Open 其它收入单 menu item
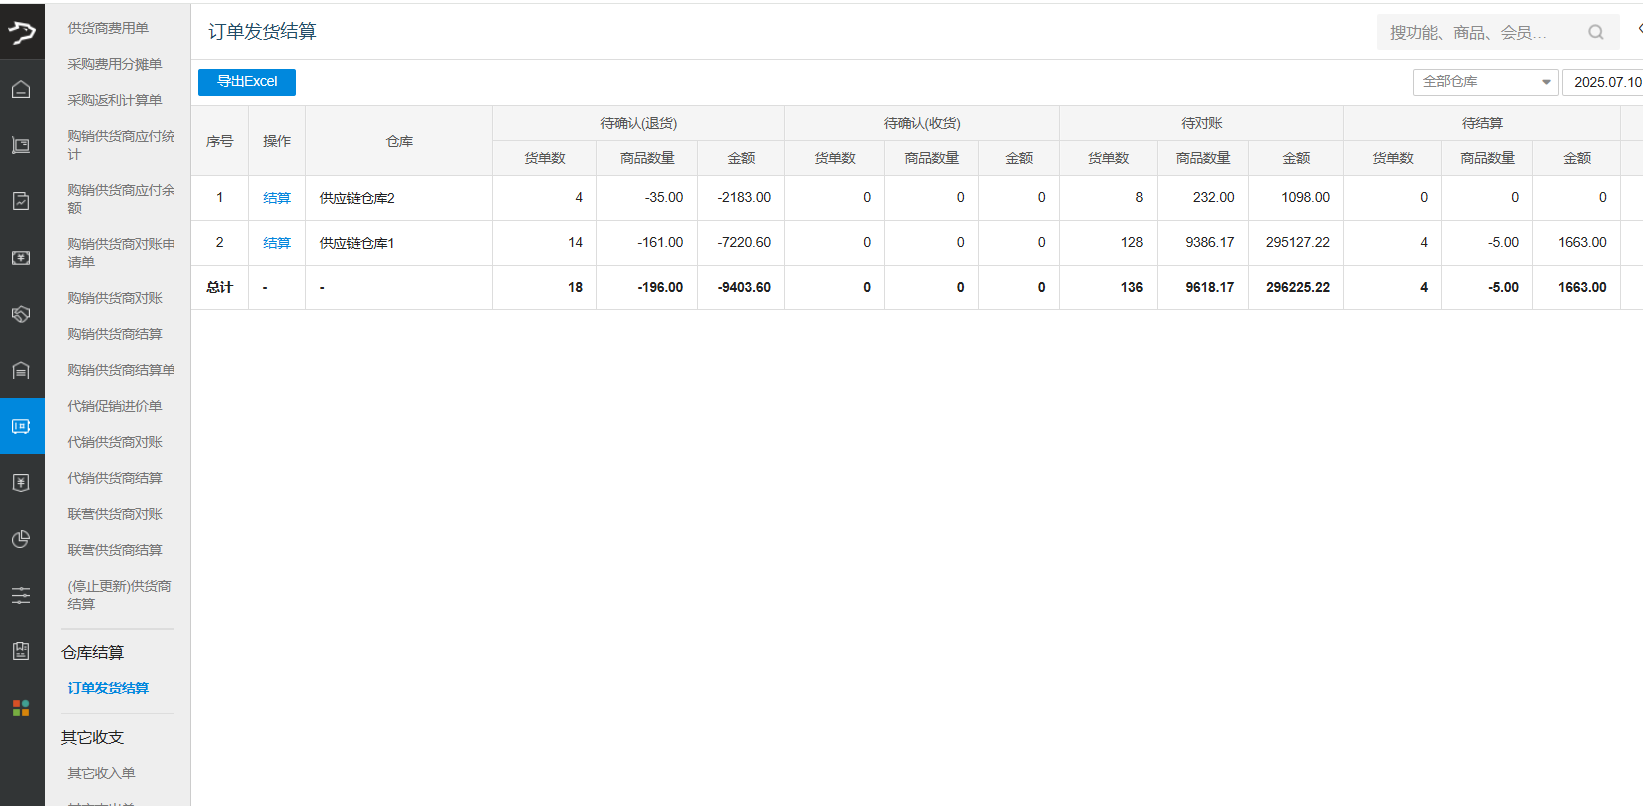The image size is (1643, 806). pos(101,773)
